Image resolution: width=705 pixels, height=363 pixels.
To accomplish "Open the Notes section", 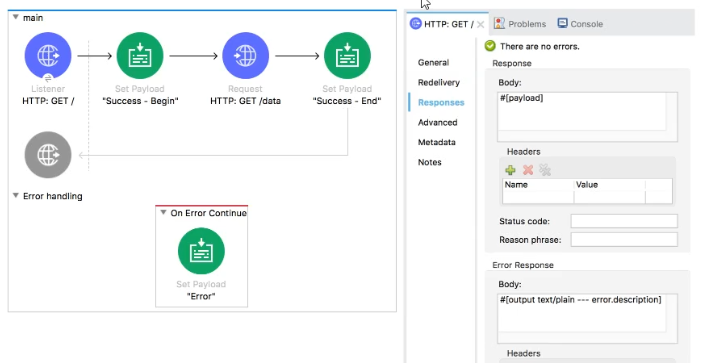I will coord(429,162).
